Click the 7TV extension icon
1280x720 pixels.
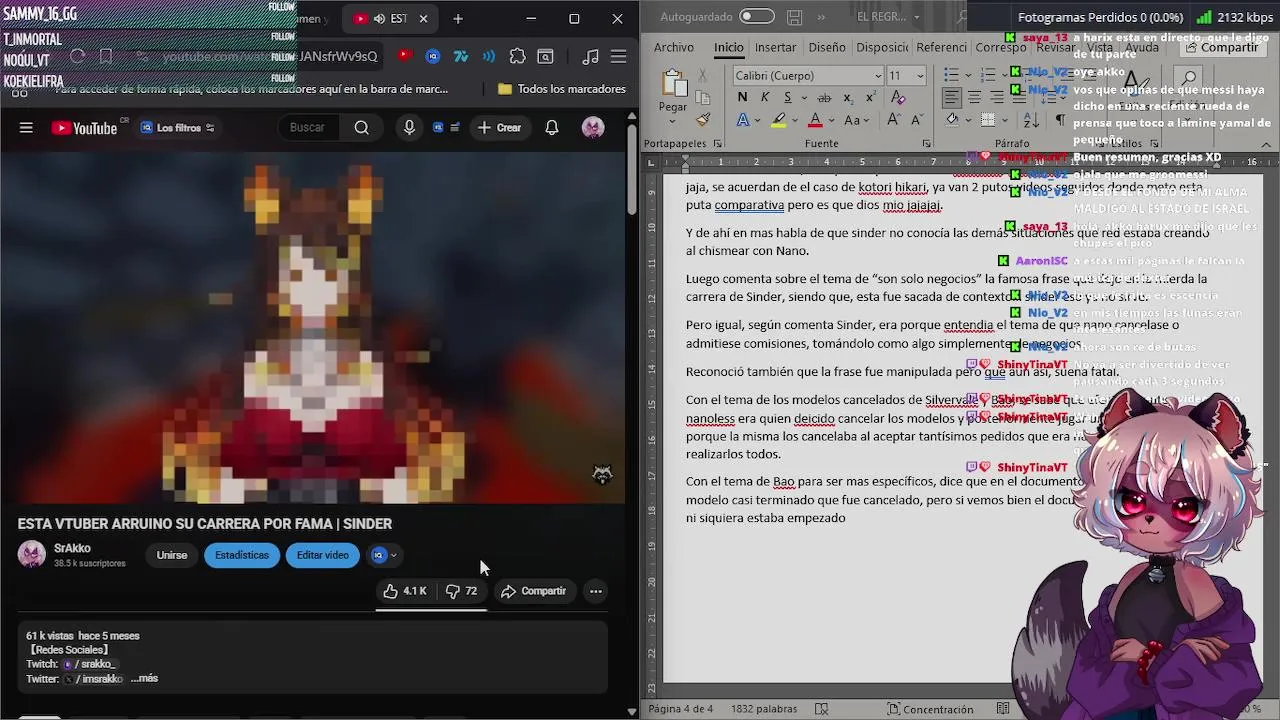(461, 57)
